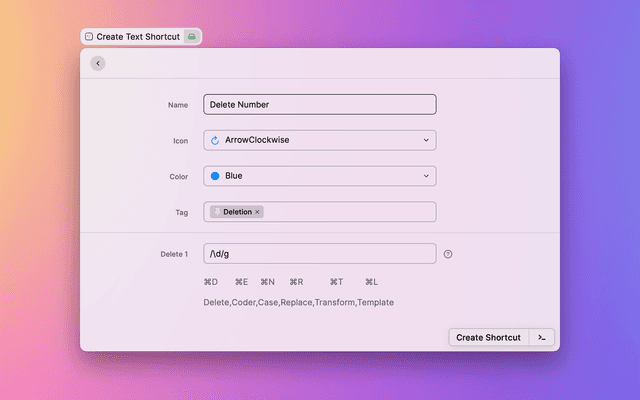Screen dimensions: 640x400
Task: Click the green extension icon in title
Action: click(x=192, y=36)
